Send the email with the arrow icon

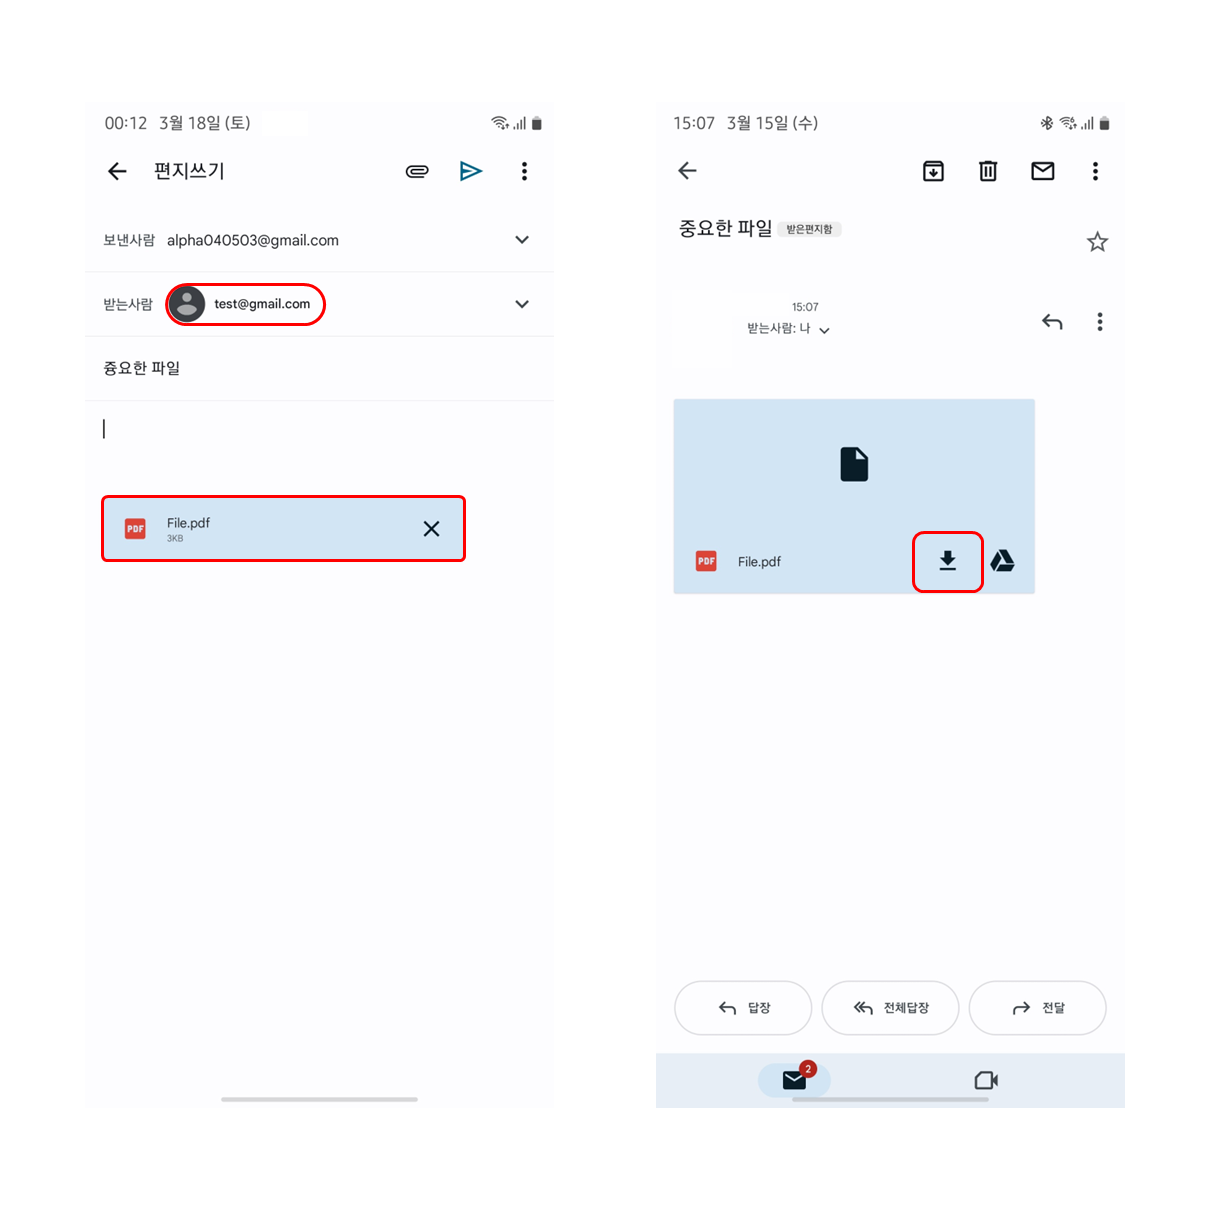pyautogui.click(x=471, y=171)
